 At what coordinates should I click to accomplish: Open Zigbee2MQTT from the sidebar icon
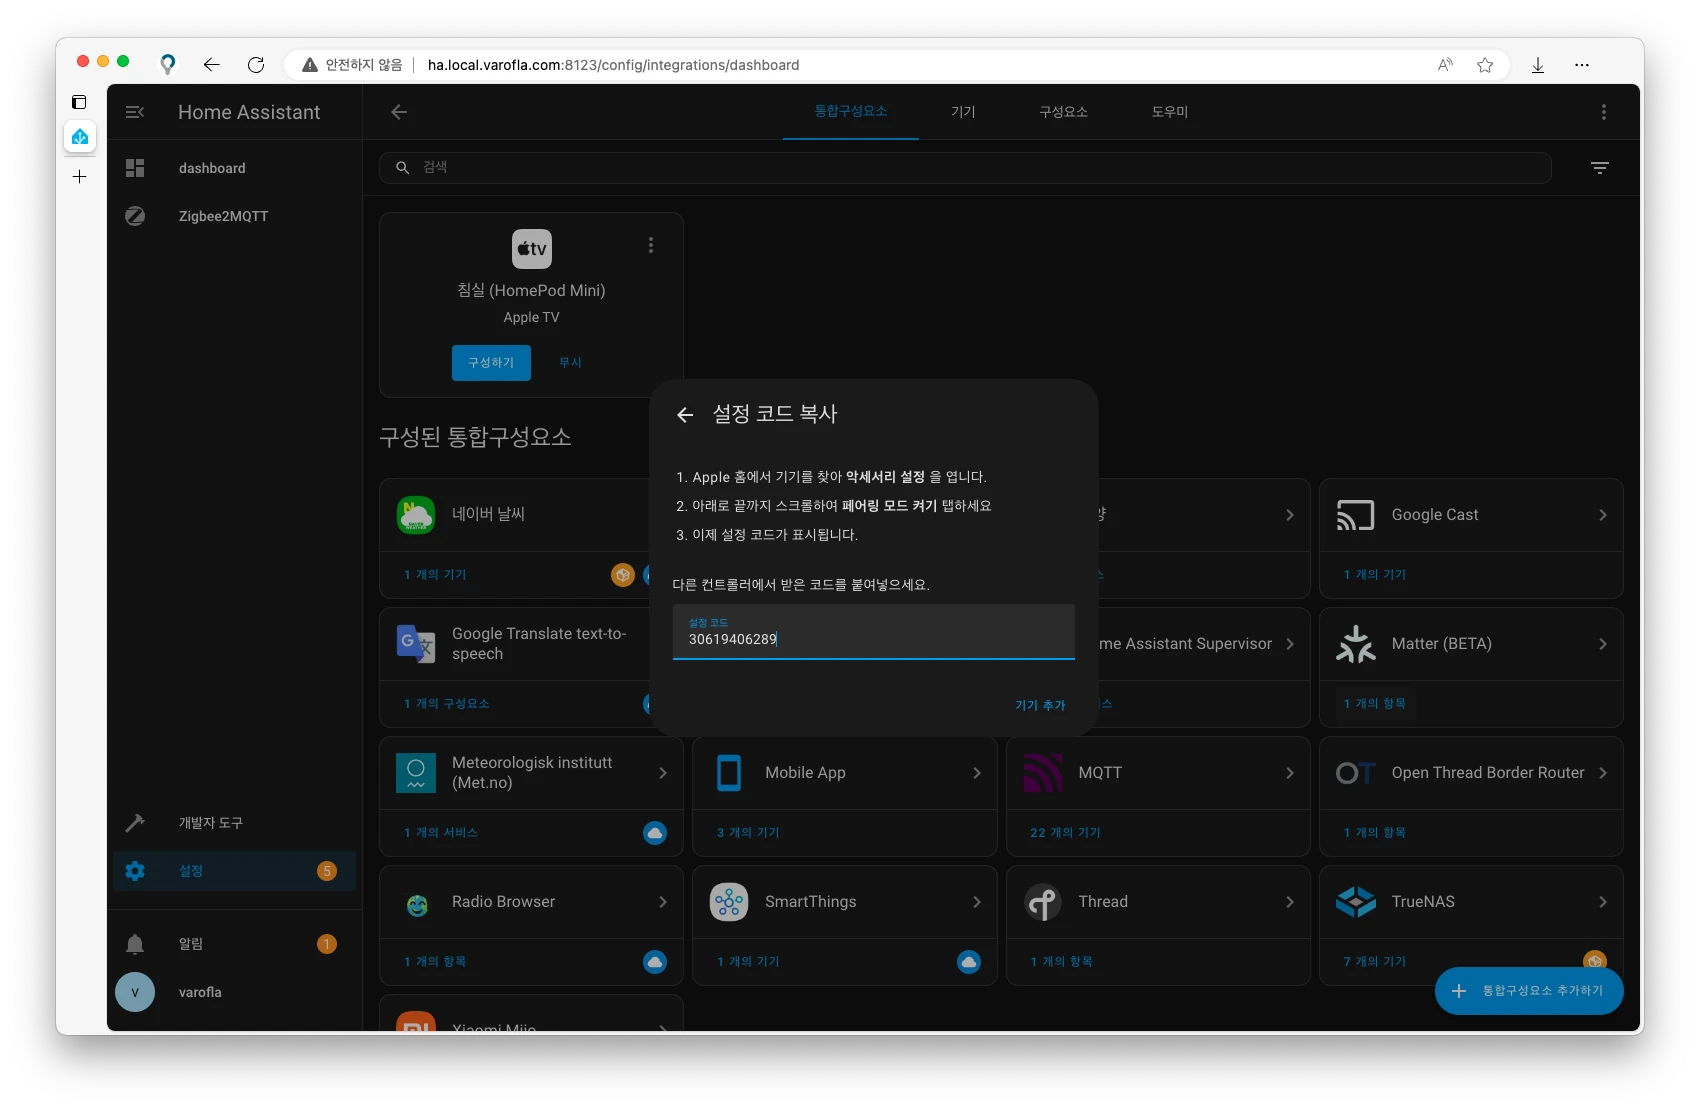pos(135,215)
